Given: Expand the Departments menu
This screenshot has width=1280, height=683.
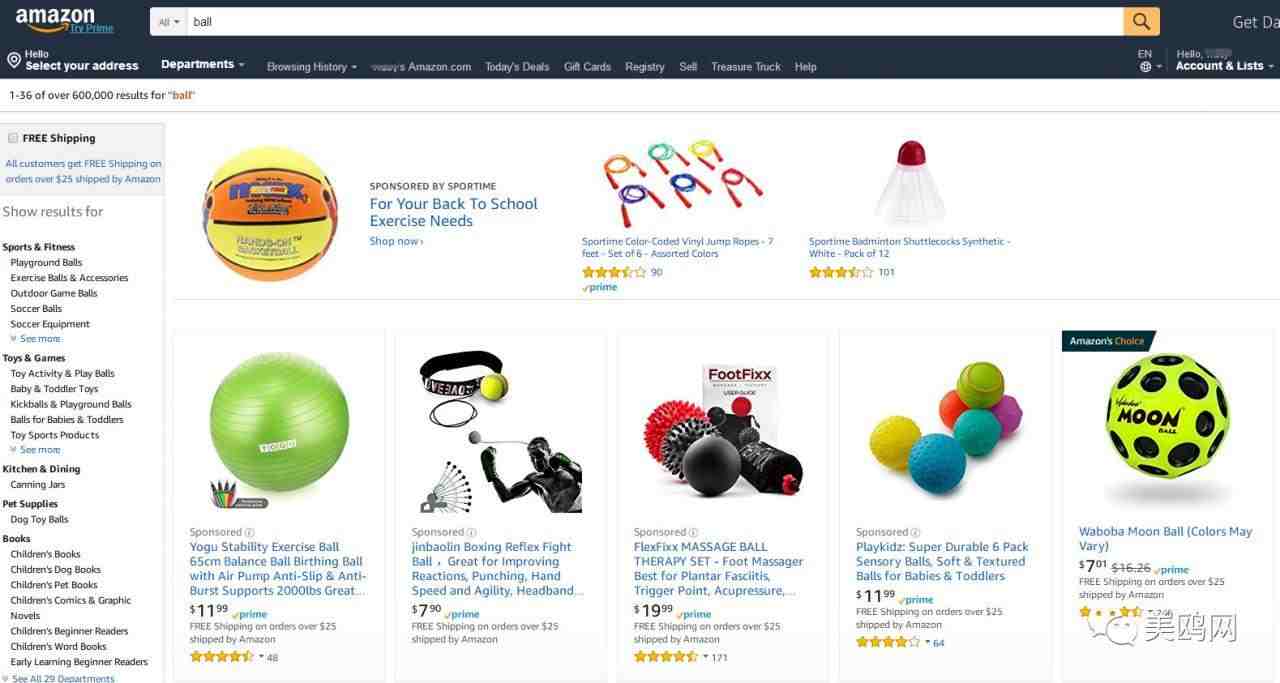Looking at the screenshot, I should pos(202,64).
